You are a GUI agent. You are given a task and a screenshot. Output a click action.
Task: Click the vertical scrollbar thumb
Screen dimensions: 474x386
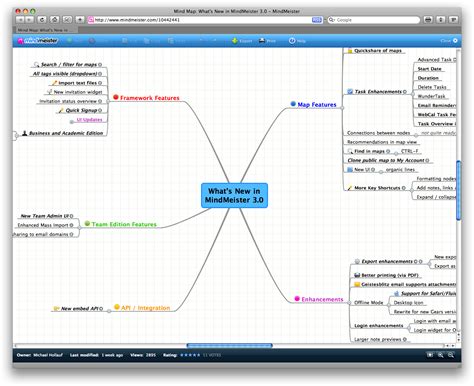pos(459,190)
